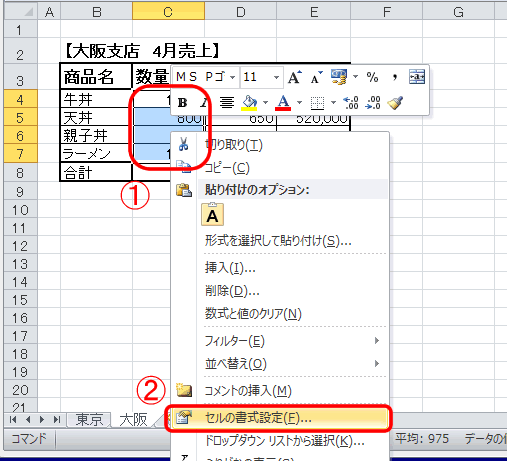Click the Increase Decimal icon

[351, 103]
